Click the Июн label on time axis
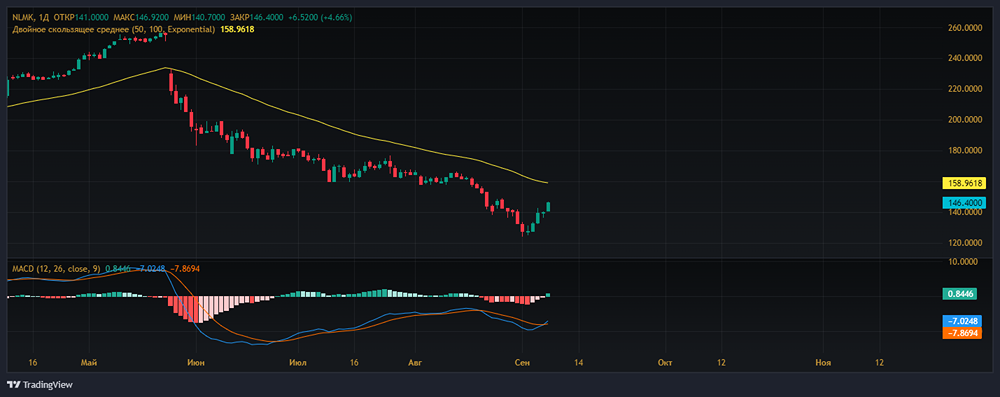Viewport: 1000px width, 397px height. tap(196, 363)
